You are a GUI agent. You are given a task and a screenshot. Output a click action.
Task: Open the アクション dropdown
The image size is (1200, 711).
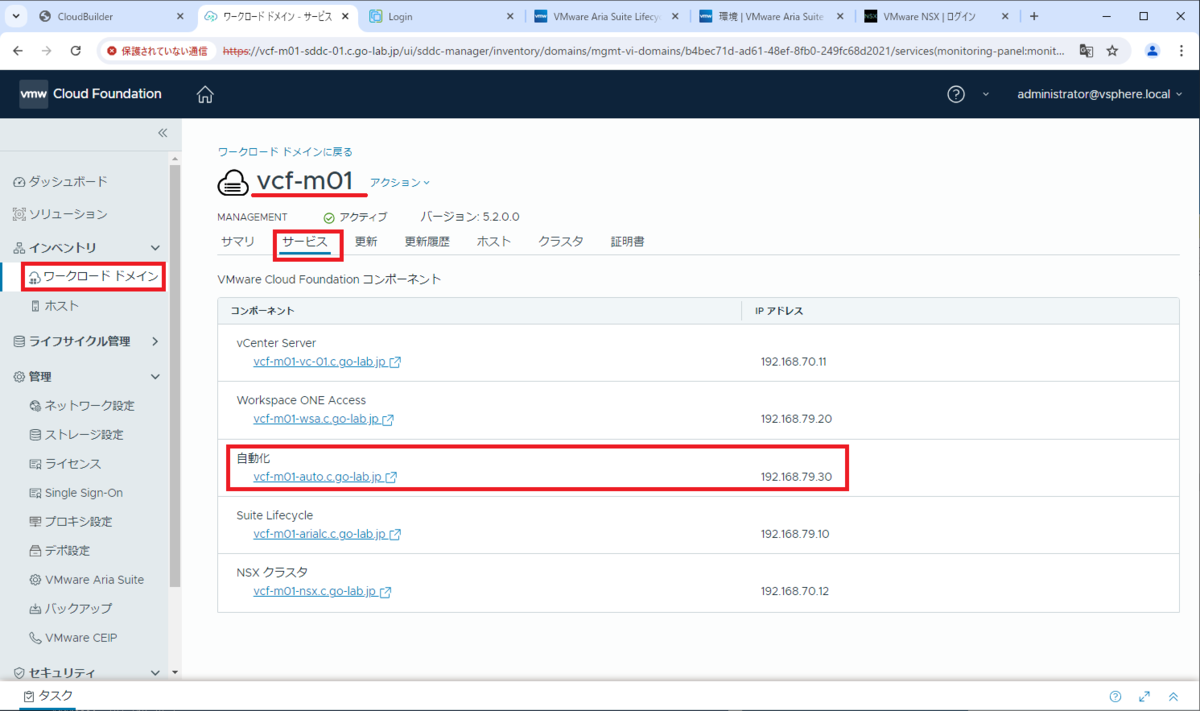pyautogui.click(x=400, y=183)
